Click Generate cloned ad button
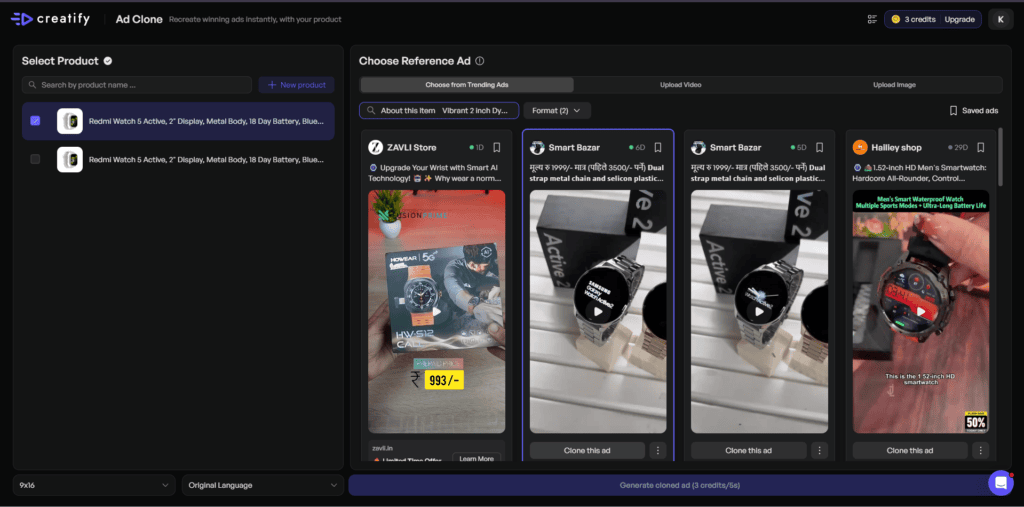The width and height of the screenshot is (1024, 507). (679, 485)
